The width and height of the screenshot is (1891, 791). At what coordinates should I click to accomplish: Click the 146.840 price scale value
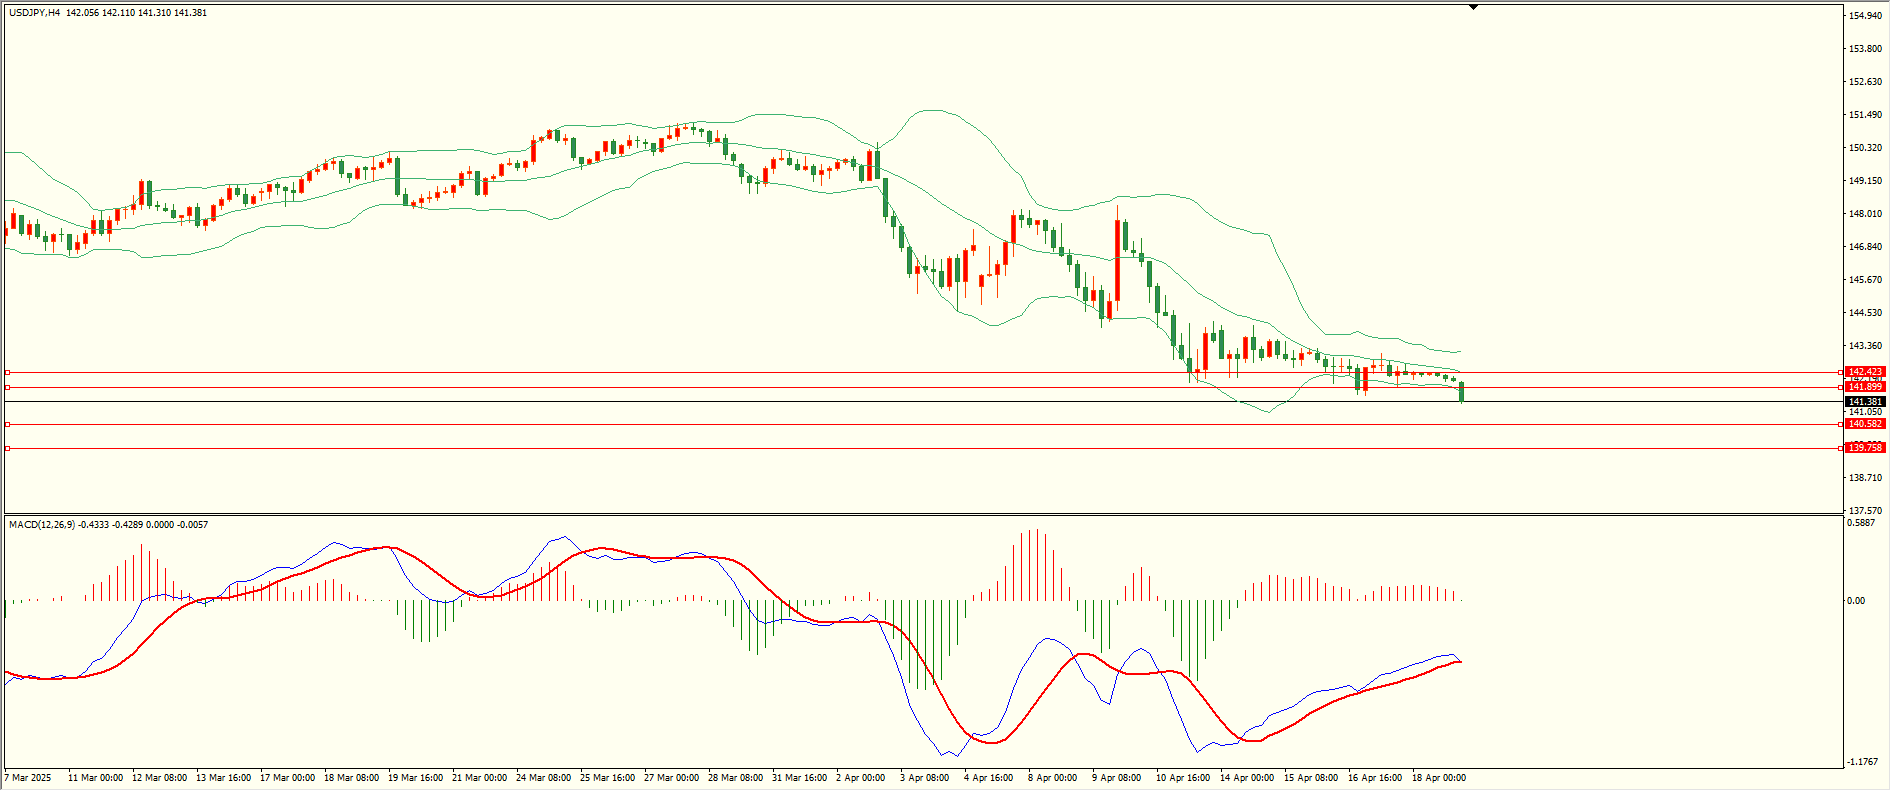coord(1865,247)
